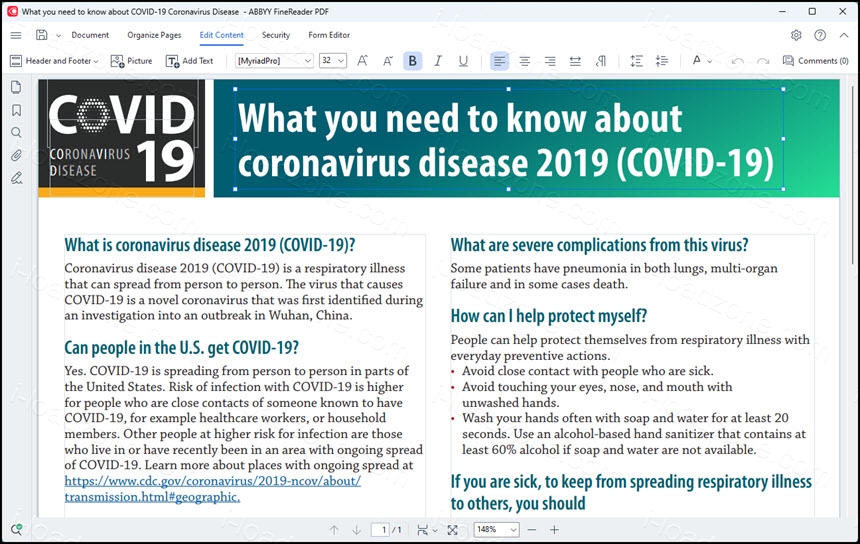Click heading "How can I help protect myself?"
This screenshot has height=544, width=860.
coord(548,316)
